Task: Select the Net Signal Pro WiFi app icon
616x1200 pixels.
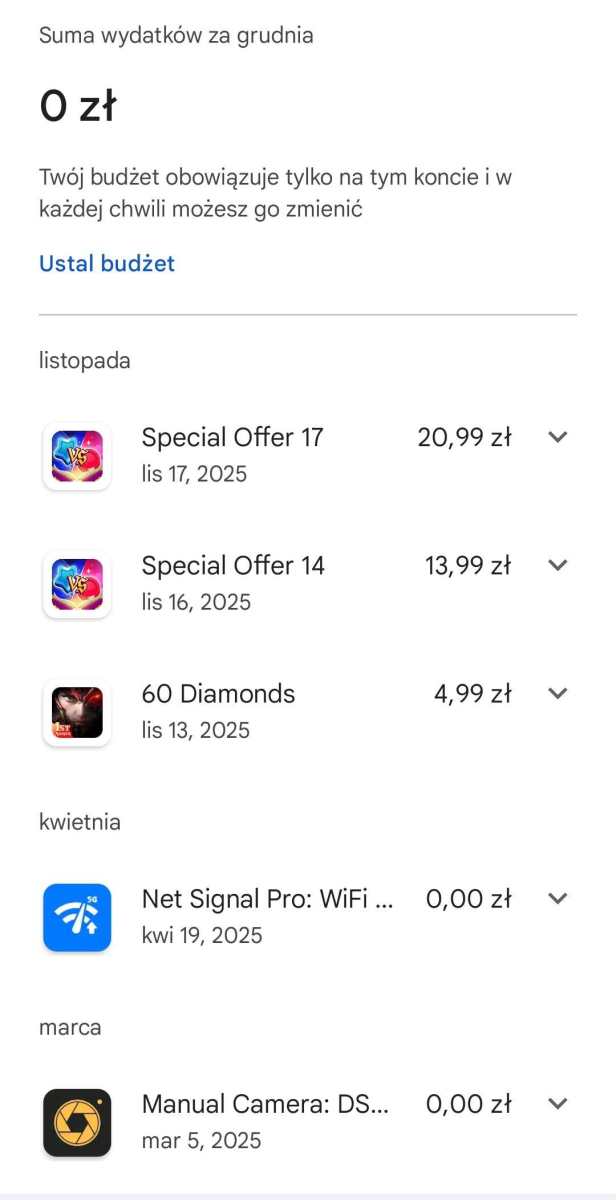Action: point(77,917)
